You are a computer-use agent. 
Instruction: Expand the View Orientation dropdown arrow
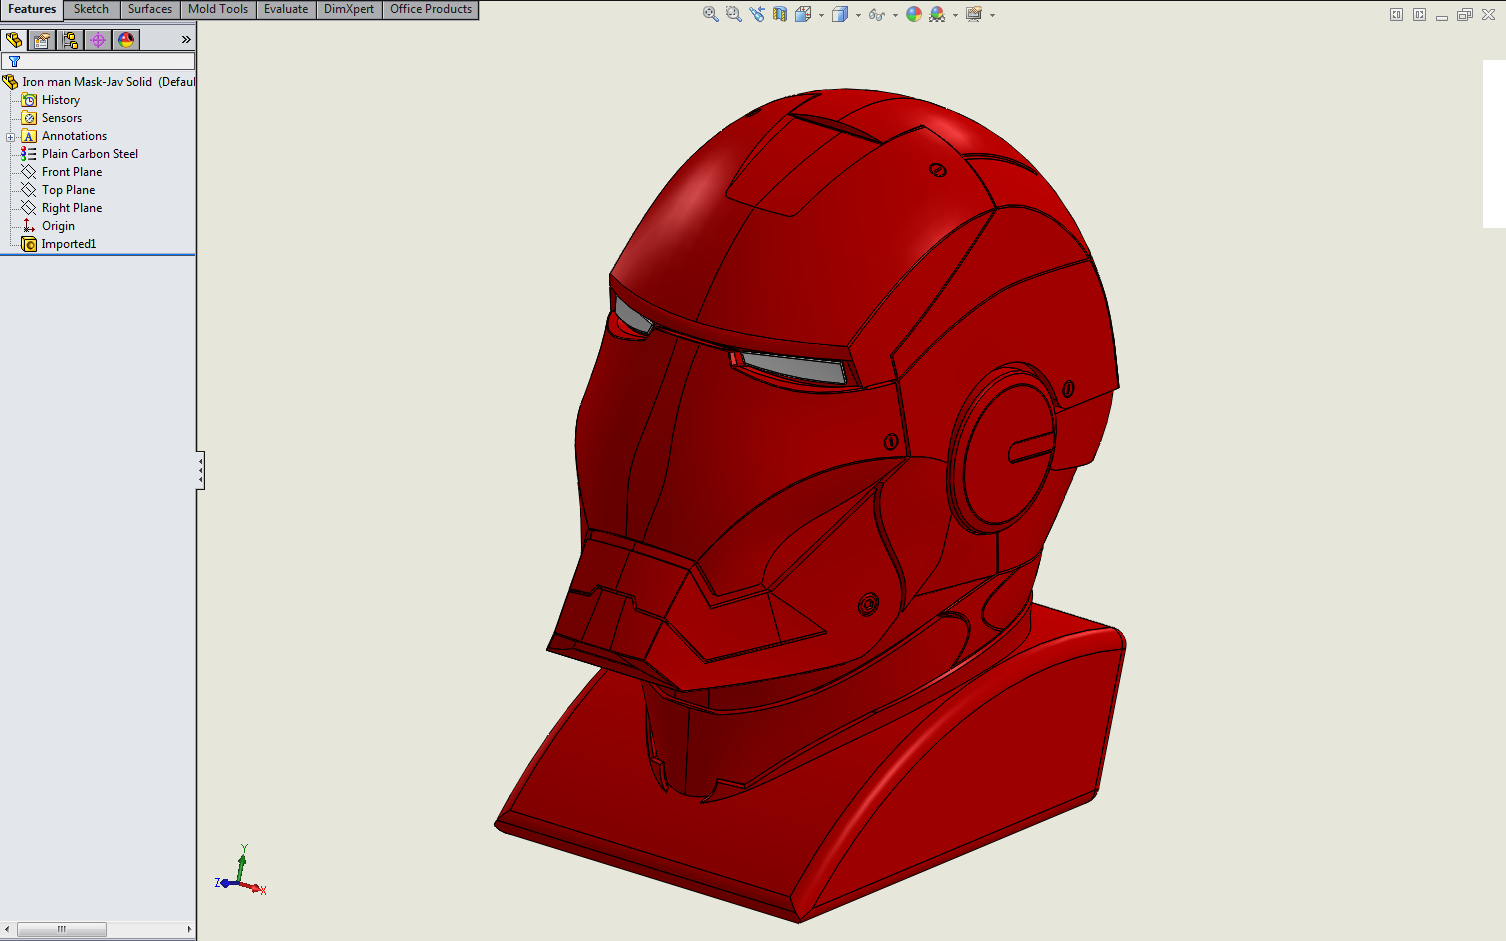(x=821, y=15)
